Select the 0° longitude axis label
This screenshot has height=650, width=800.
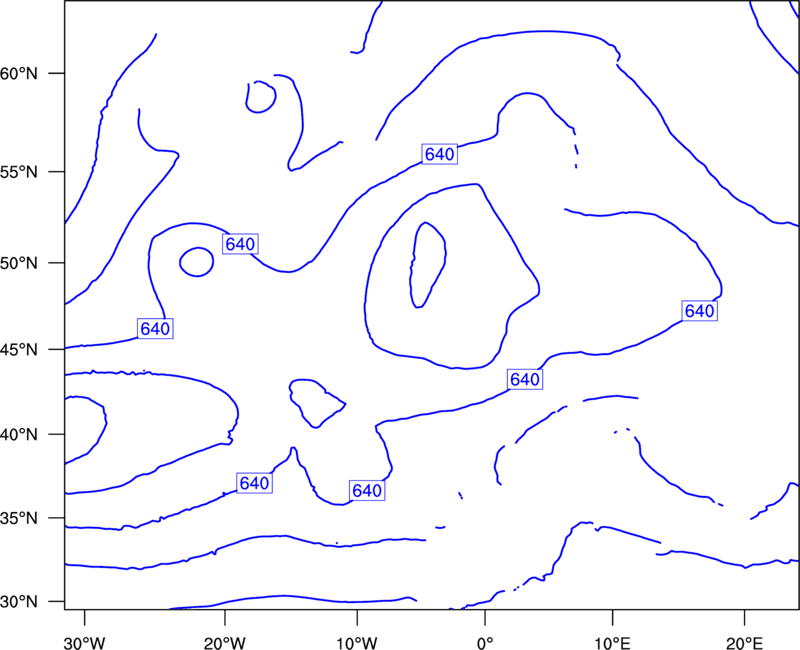(x=485, y=643)
